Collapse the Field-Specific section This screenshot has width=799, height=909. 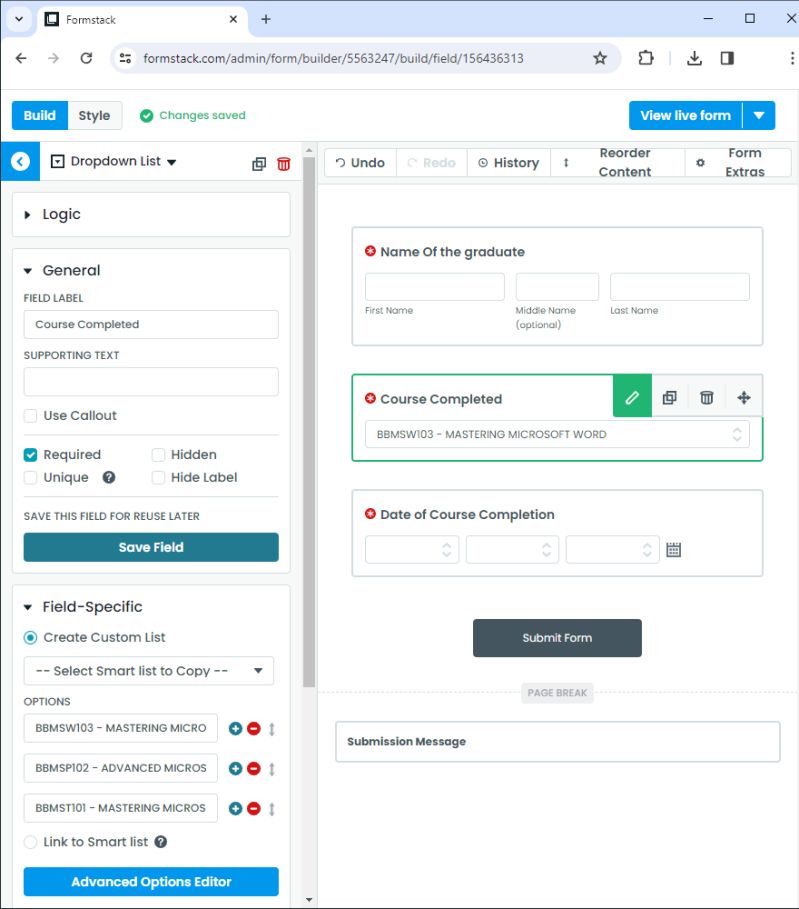click(27, 608)
